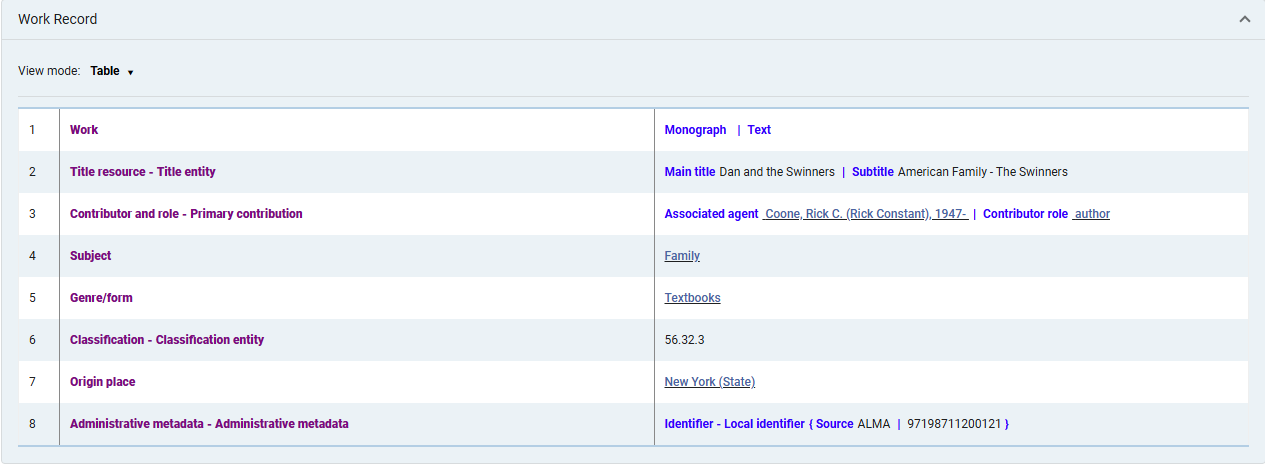The width and height of the screenshot is (1265, 467).
Task: Open the View mode Table dropdown
Action: point(112,71)
